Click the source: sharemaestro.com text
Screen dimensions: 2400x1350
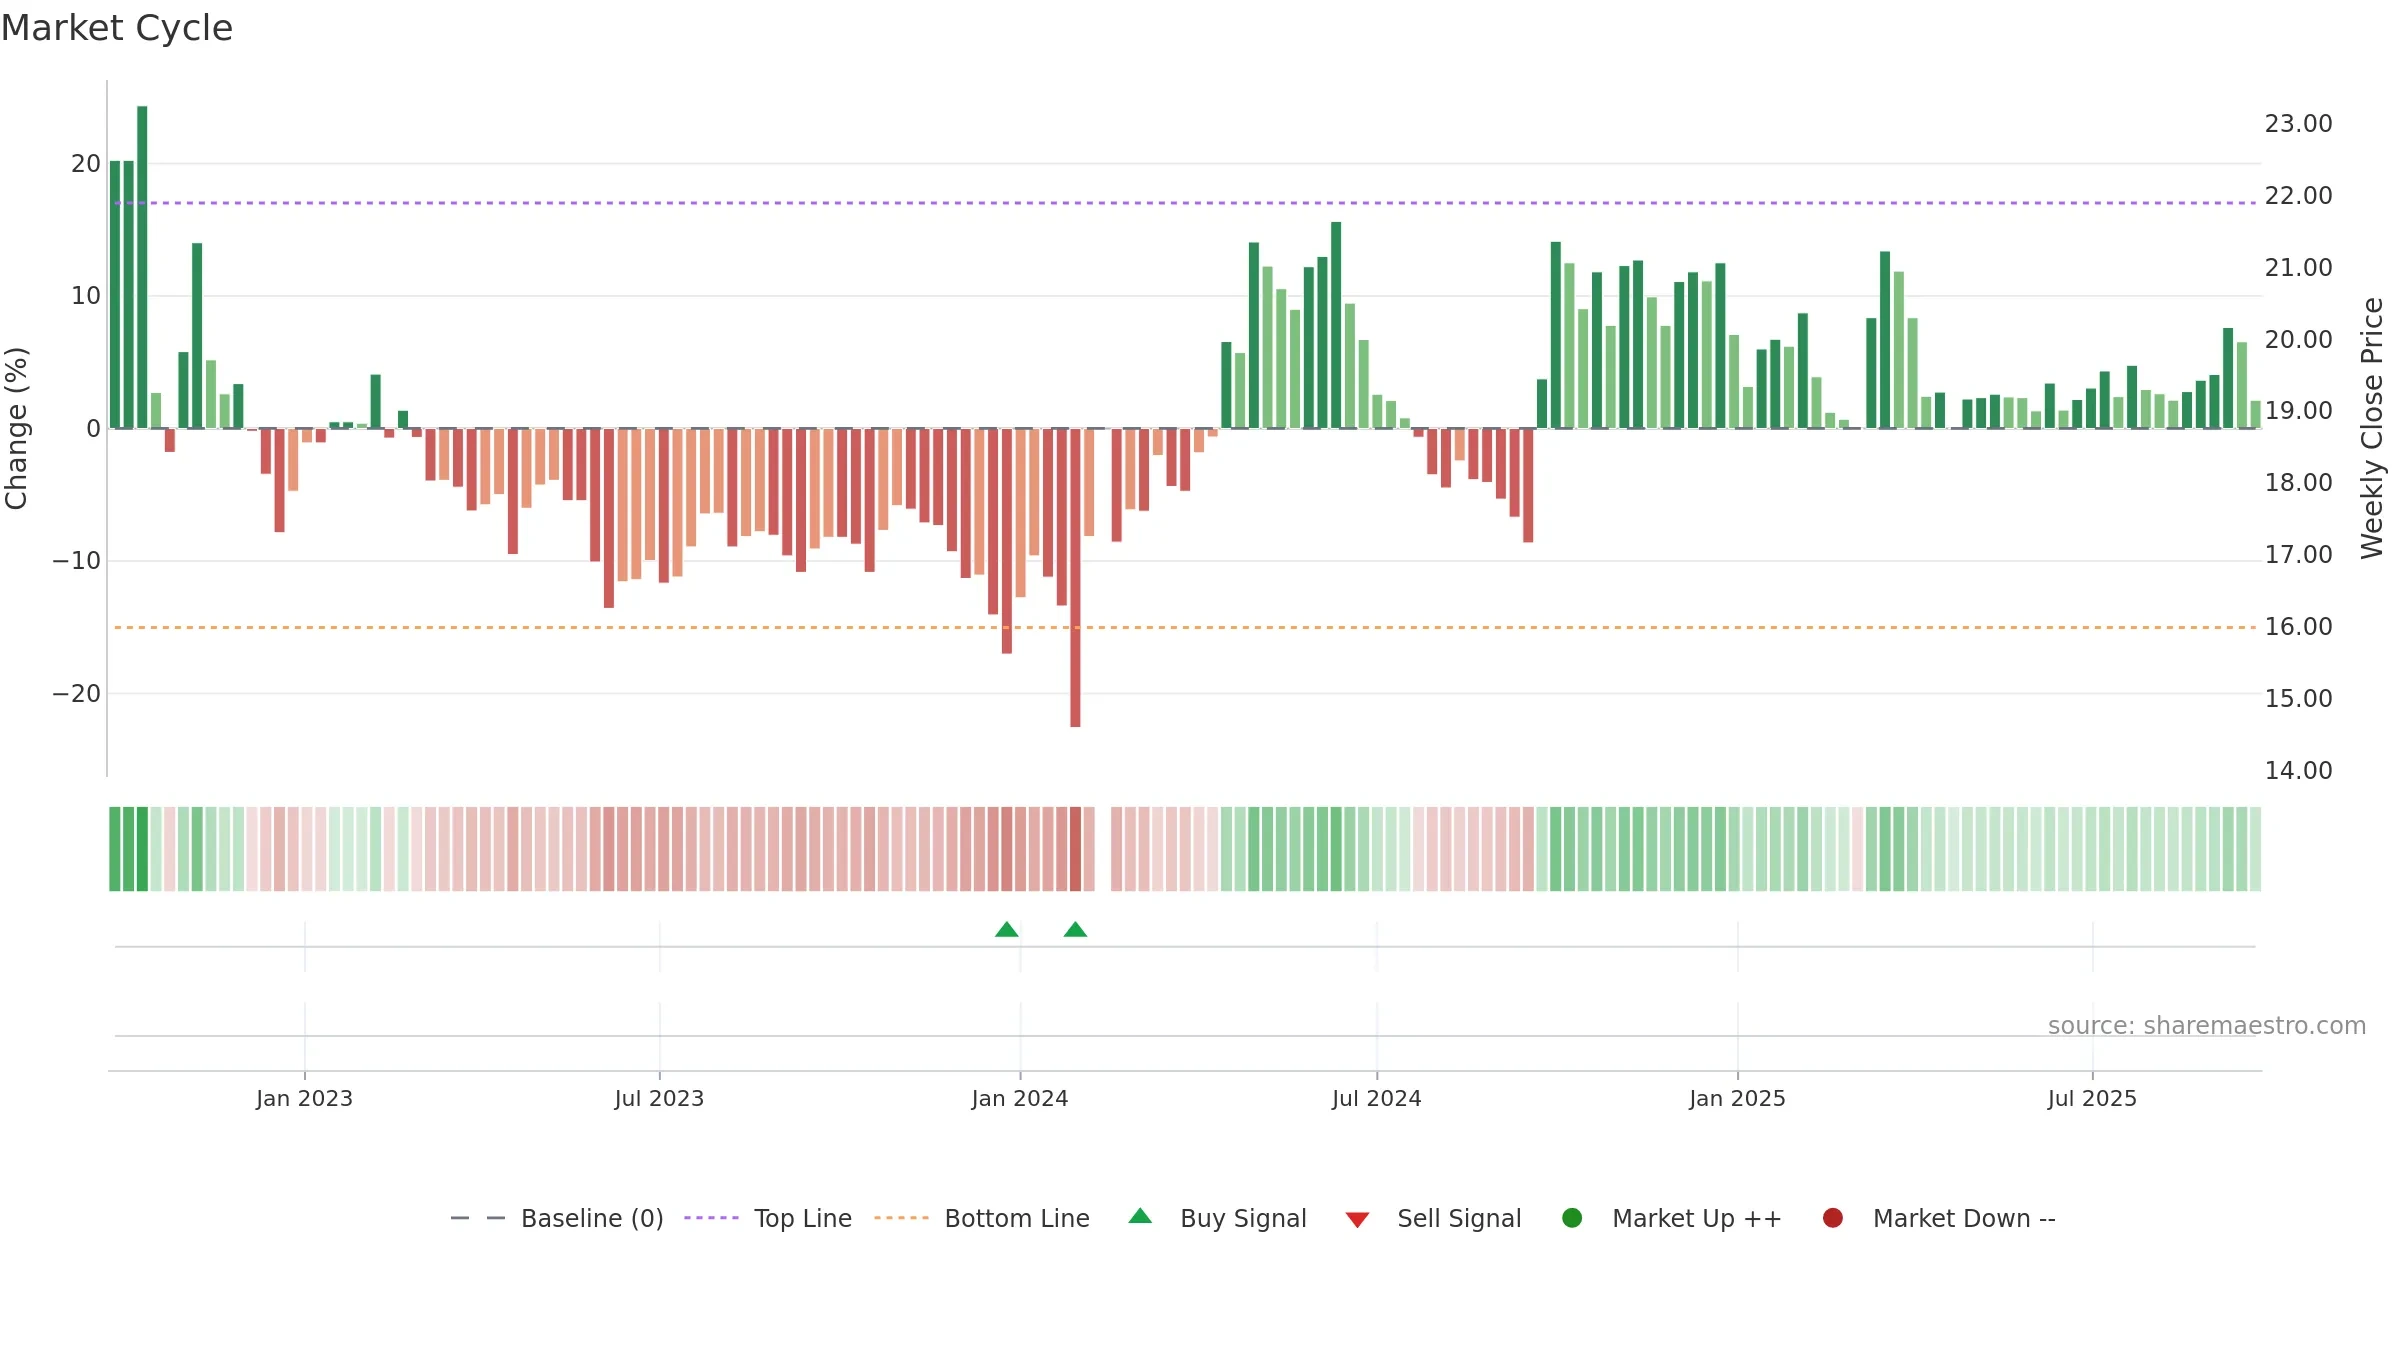[2207, 1025]
